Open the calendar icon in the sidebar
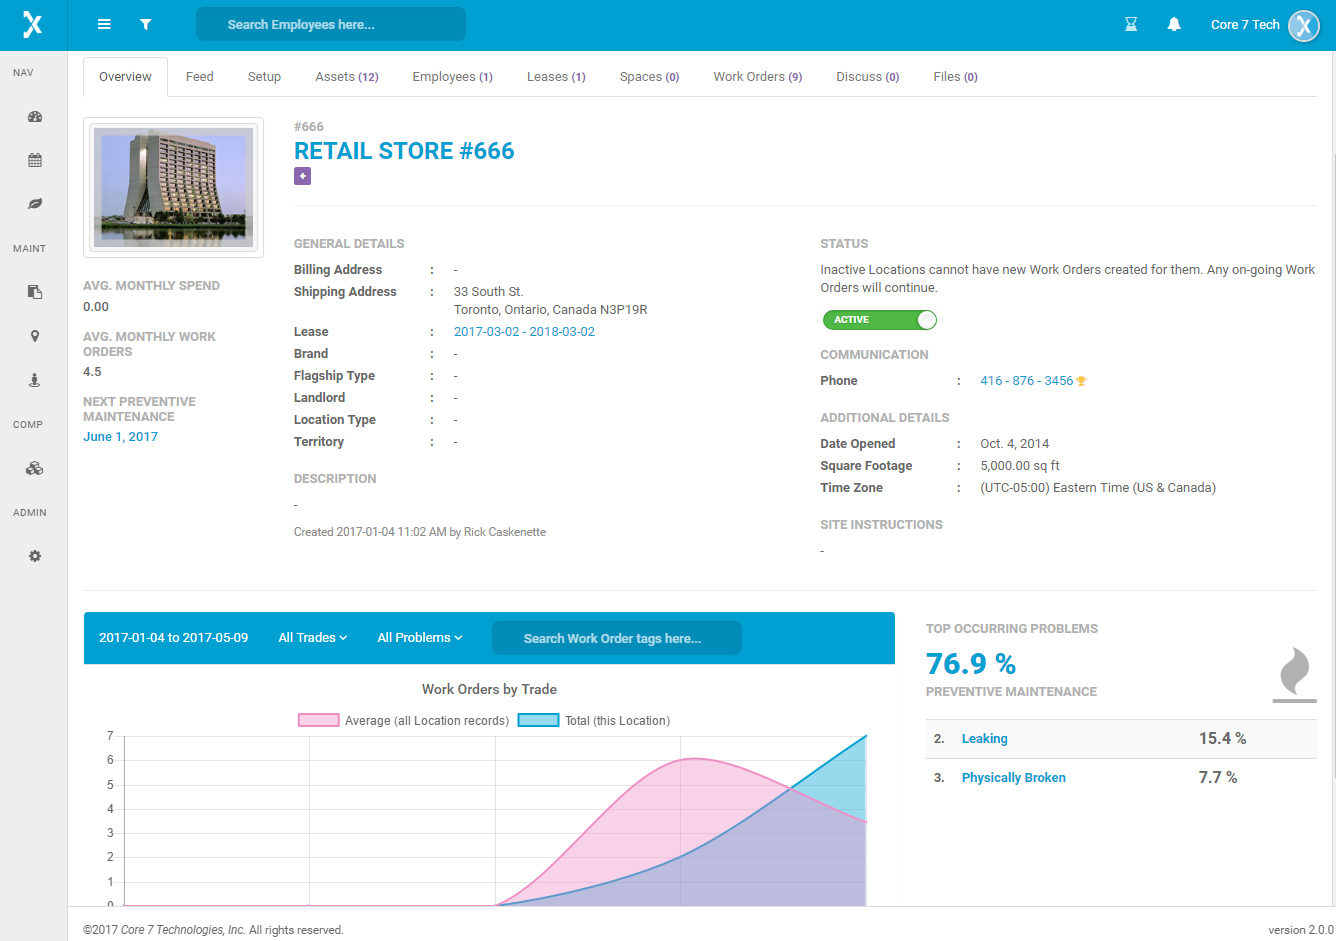This screenshot has width=1336, height=941. click(x=35, y=160)
